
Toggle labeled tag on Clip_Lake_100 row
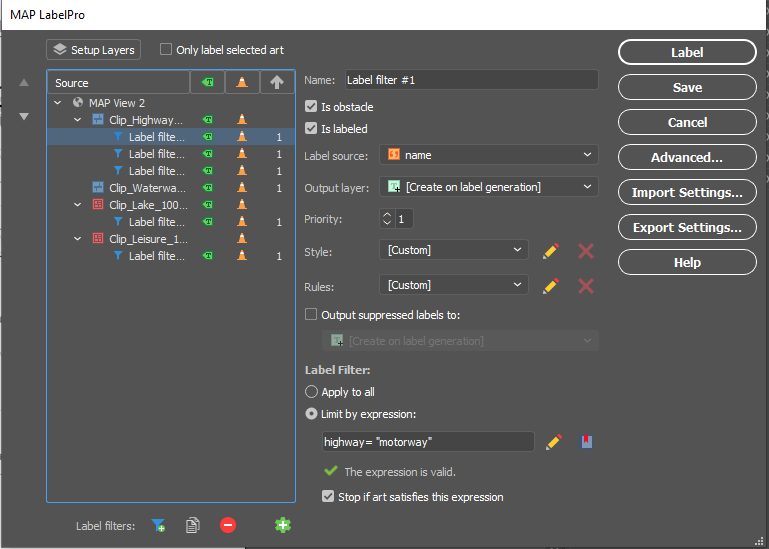[x=208, y=205]
